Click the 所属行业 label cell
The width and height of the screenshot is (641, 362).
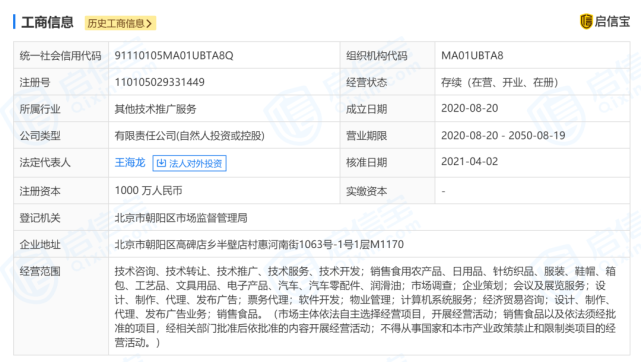61,109
